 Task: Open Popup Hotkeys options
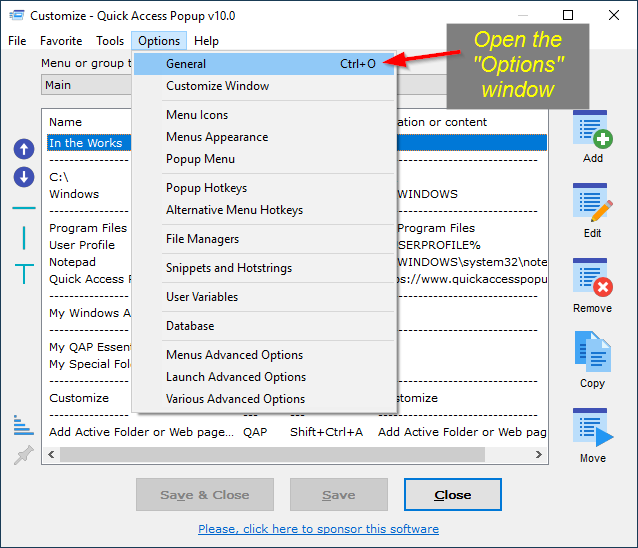pos(264,188)
